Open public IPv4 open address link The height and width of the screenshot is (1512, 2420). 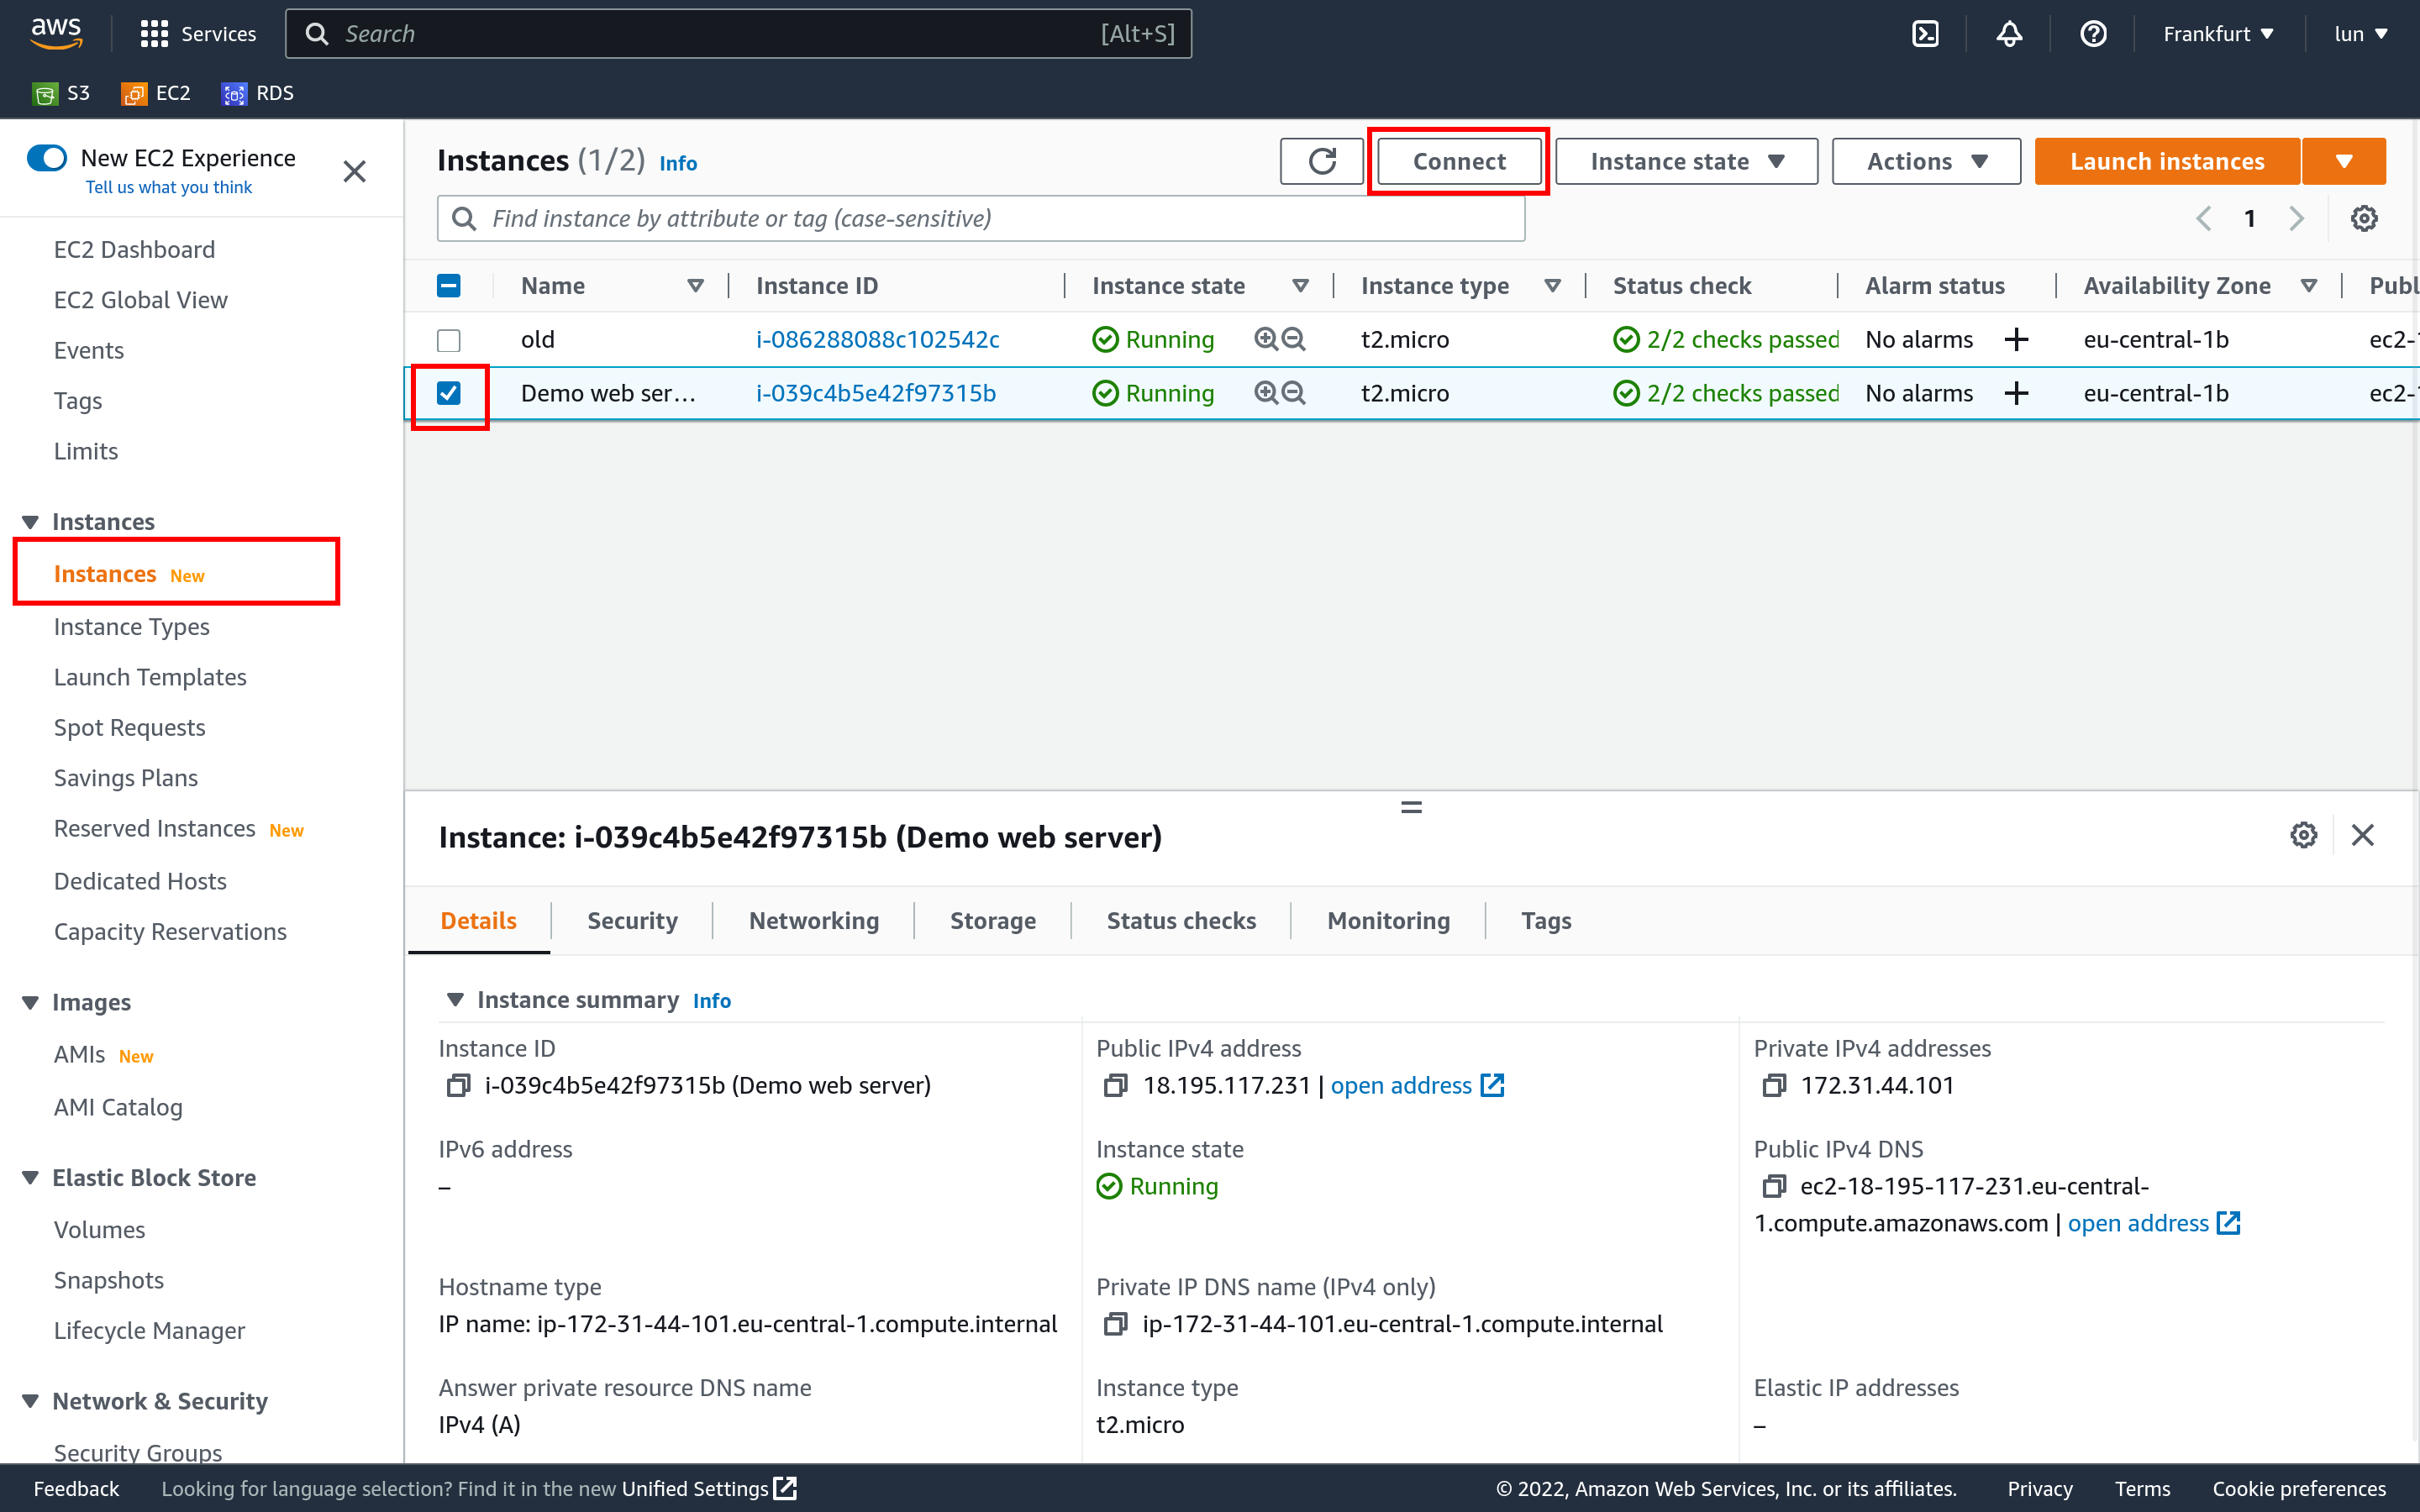(1416, 1085)
